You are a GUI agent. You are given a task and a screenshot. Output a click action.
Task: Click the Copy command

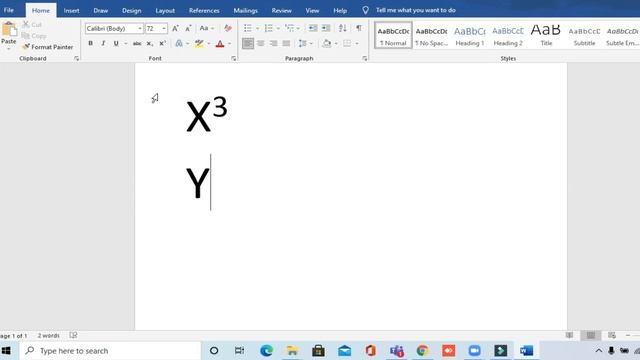tap(34, 36)
